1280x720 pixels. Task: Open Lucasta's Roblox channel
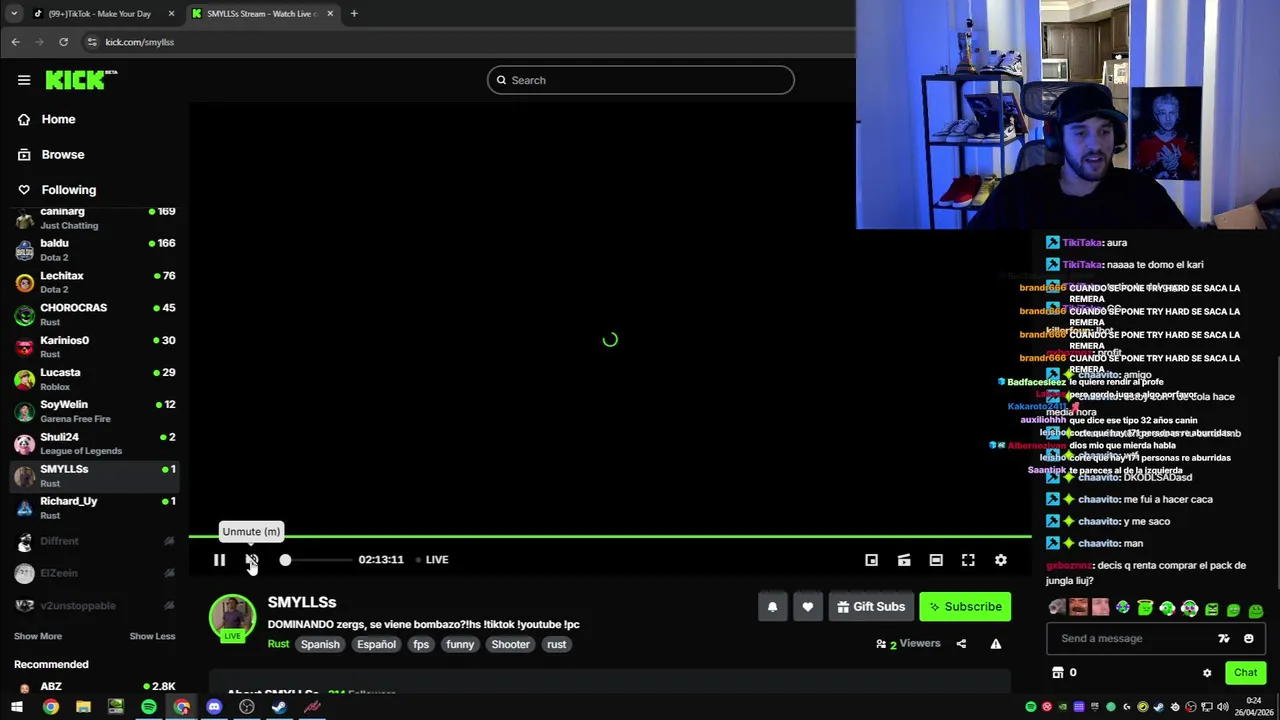pyautogui.click(x=95, y=379)
